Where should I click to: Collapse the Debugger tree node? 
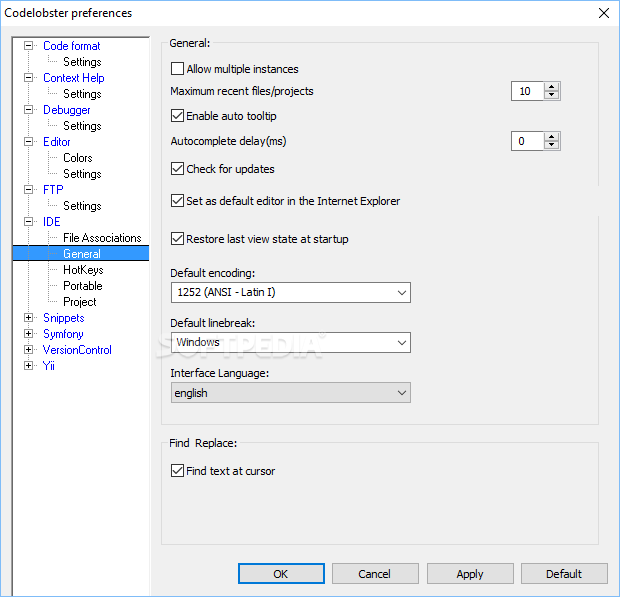[28, 110]
